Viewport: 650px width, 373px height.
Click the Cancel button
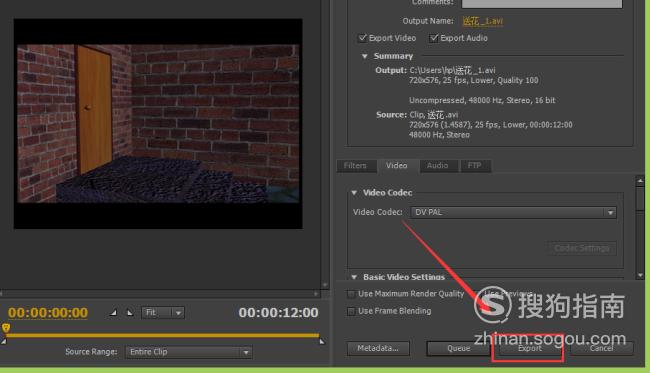601,349
